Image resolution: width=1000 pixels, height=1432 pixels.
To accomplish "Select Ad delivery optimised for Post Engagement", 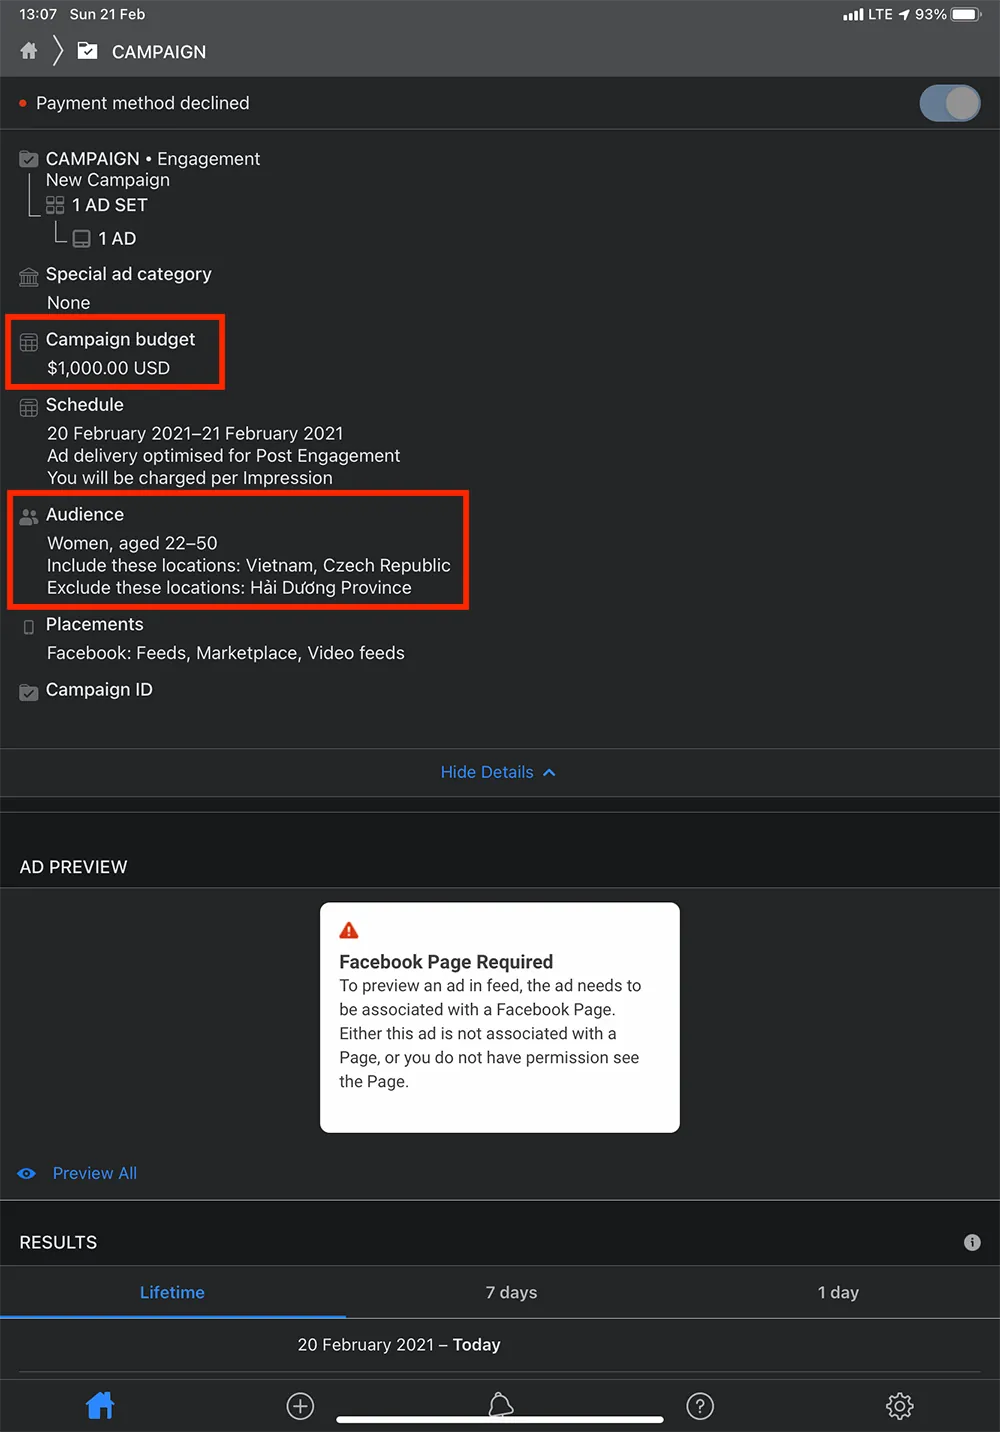I will click(x=224, y=456).
